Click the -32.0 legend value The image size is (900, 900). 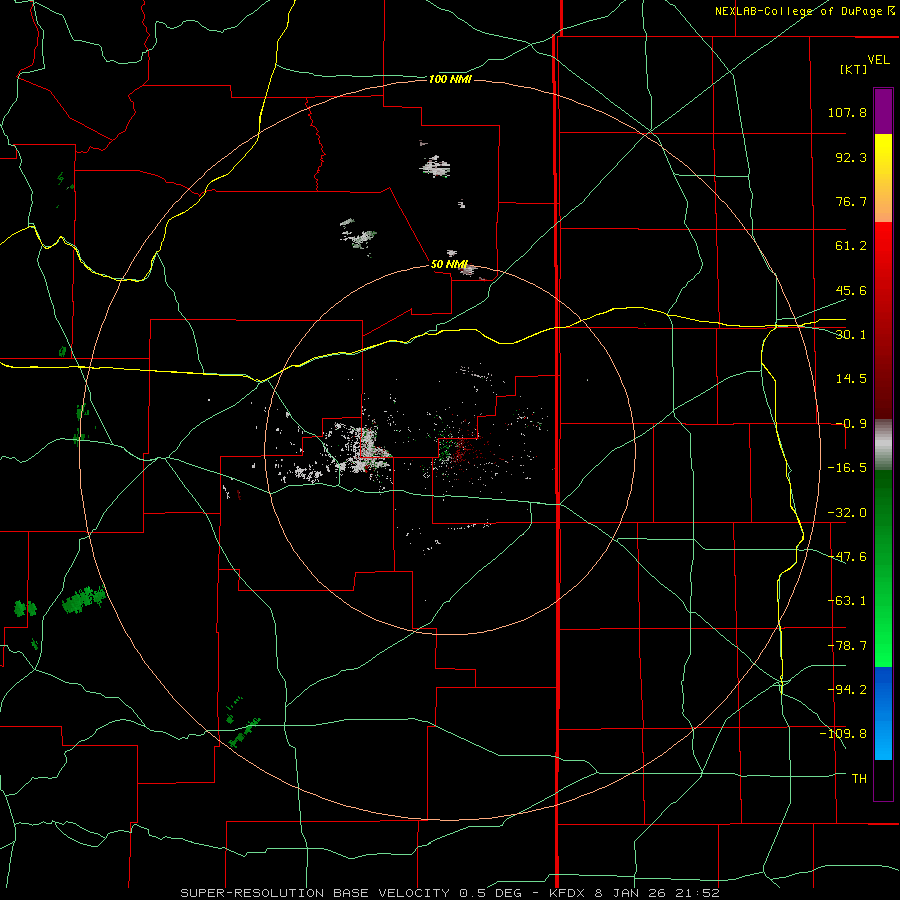coord(847,513)
